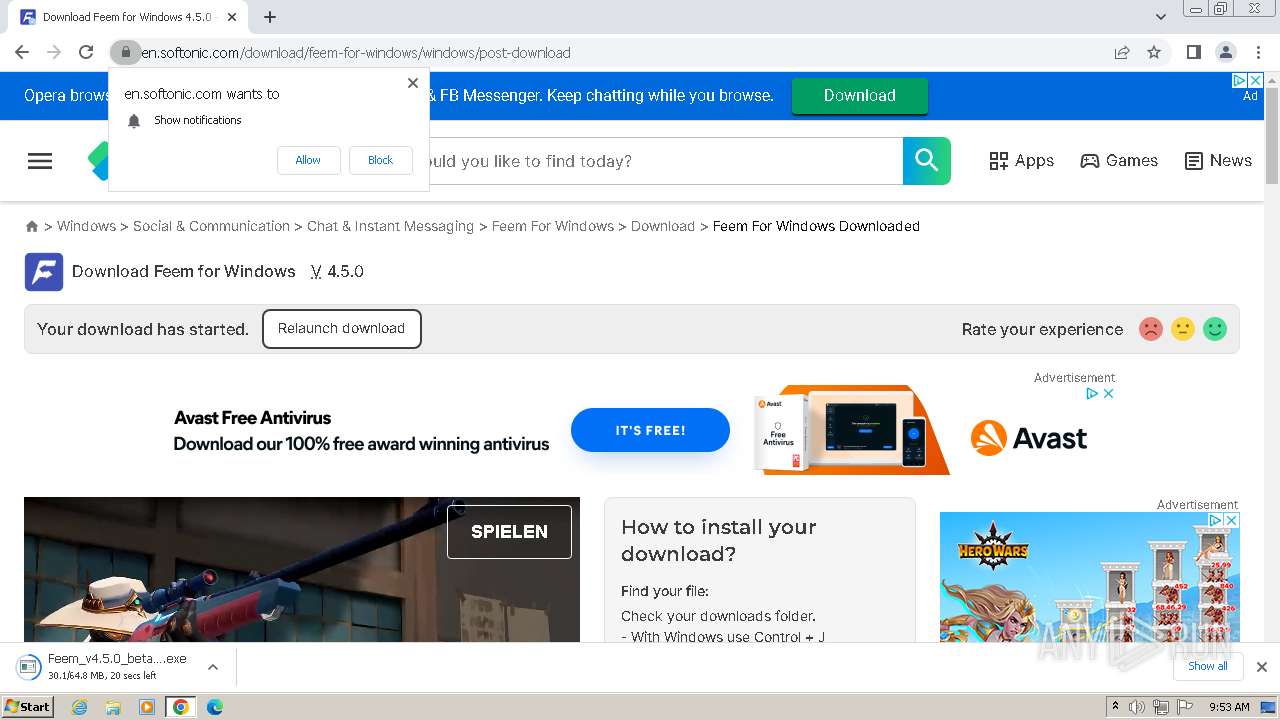
Task: Open the volume icon in the system tray
Action: (x=1137, y=707)
